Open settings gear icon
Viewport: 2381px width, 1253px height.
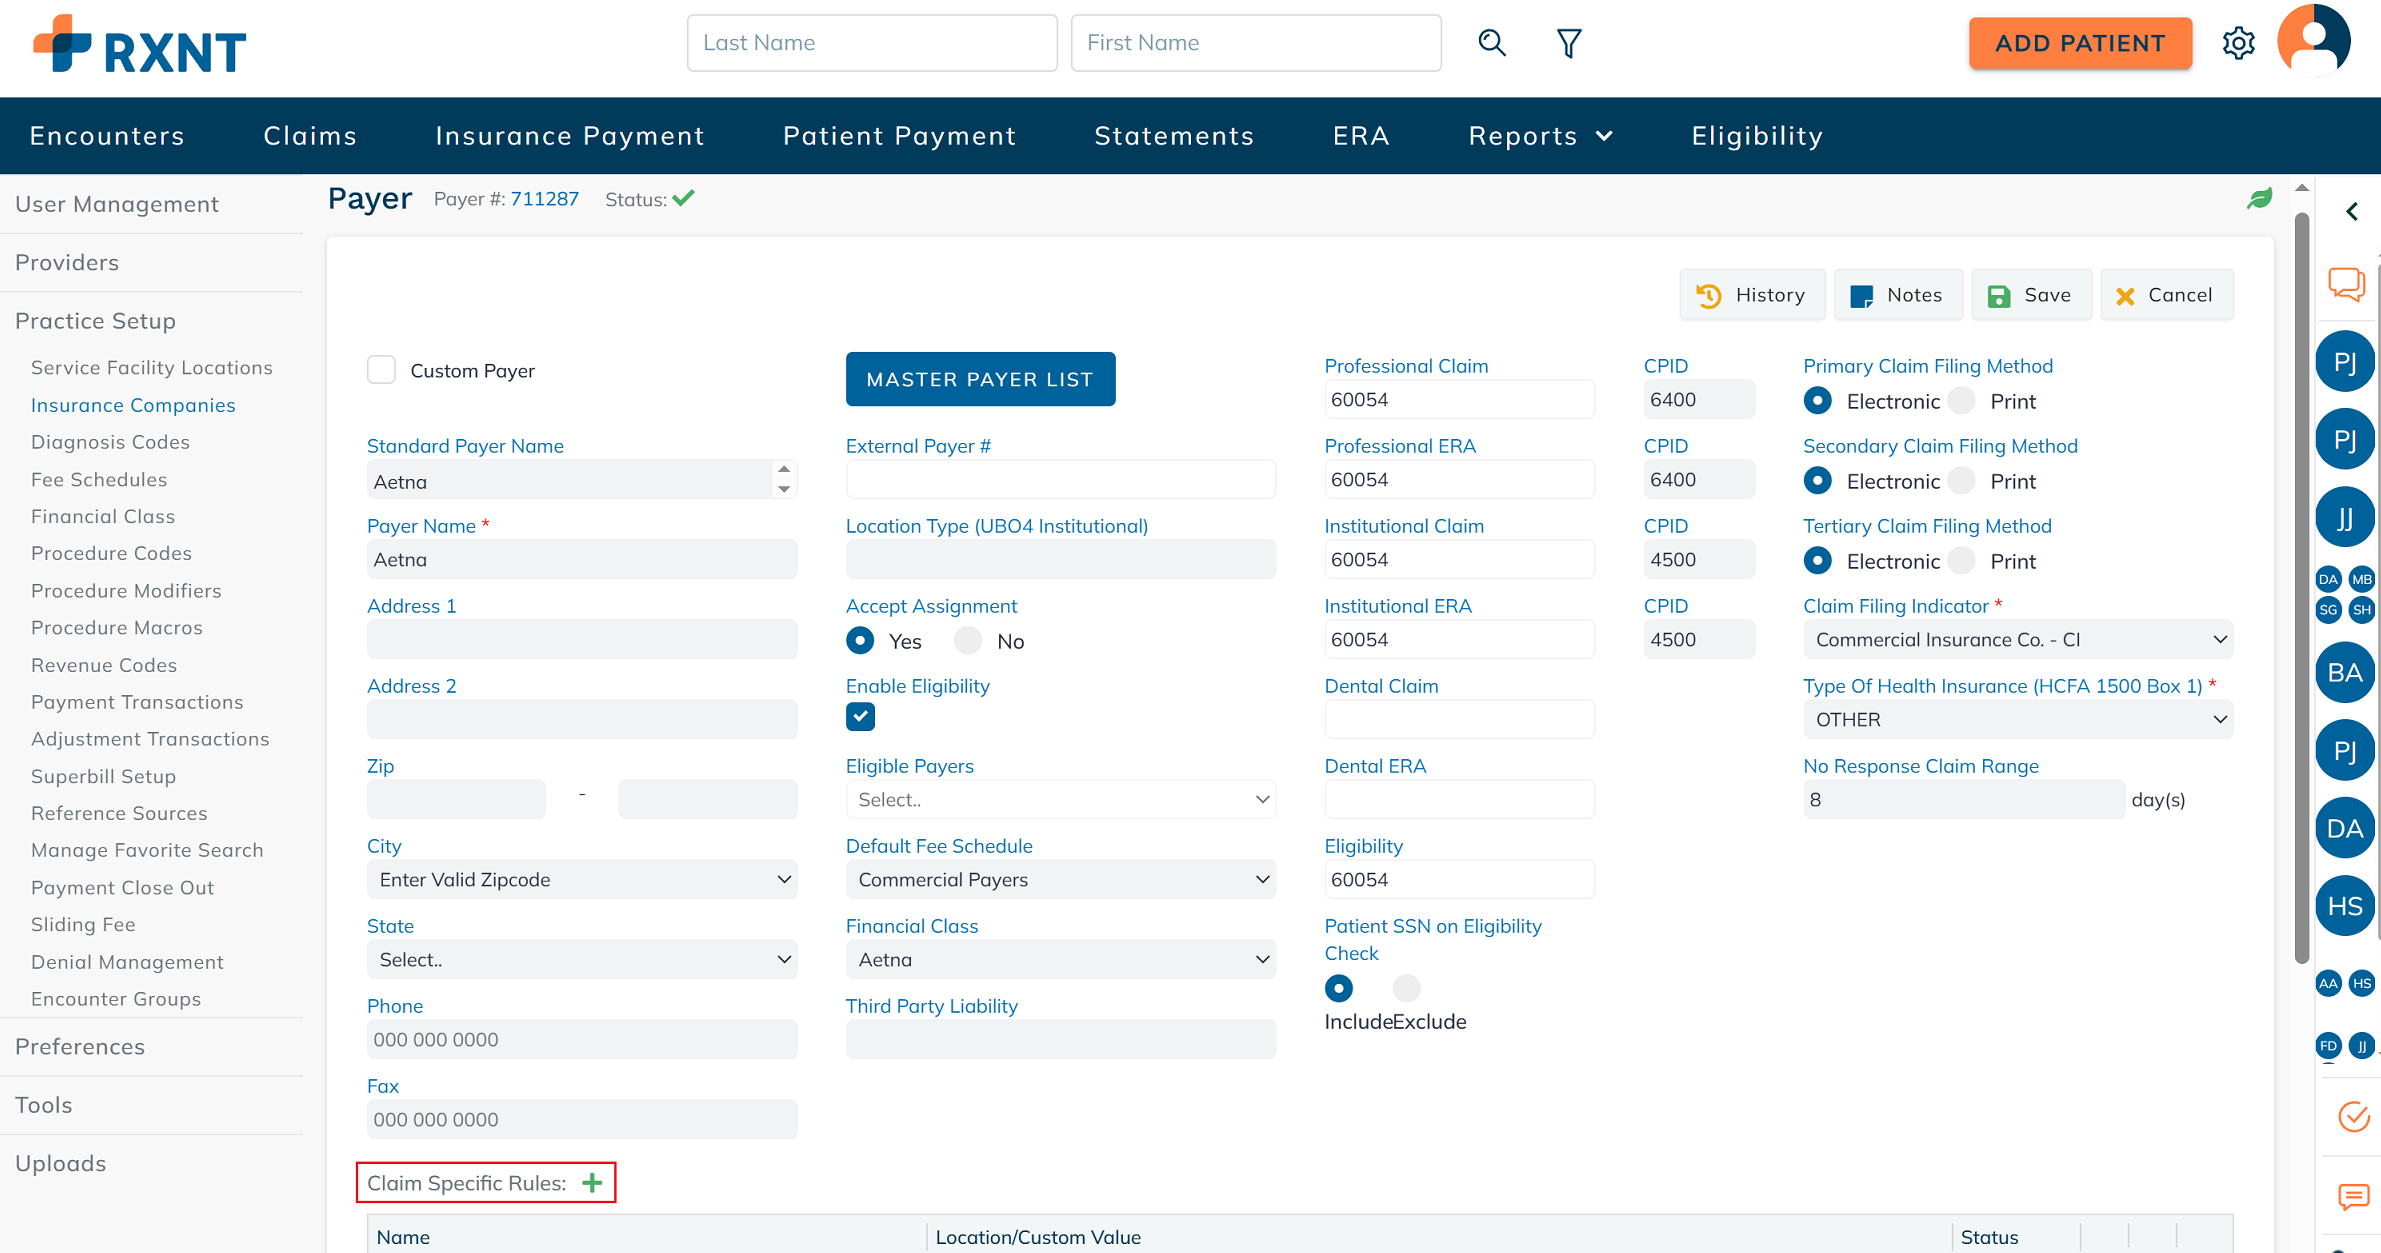coord(2238,43)
